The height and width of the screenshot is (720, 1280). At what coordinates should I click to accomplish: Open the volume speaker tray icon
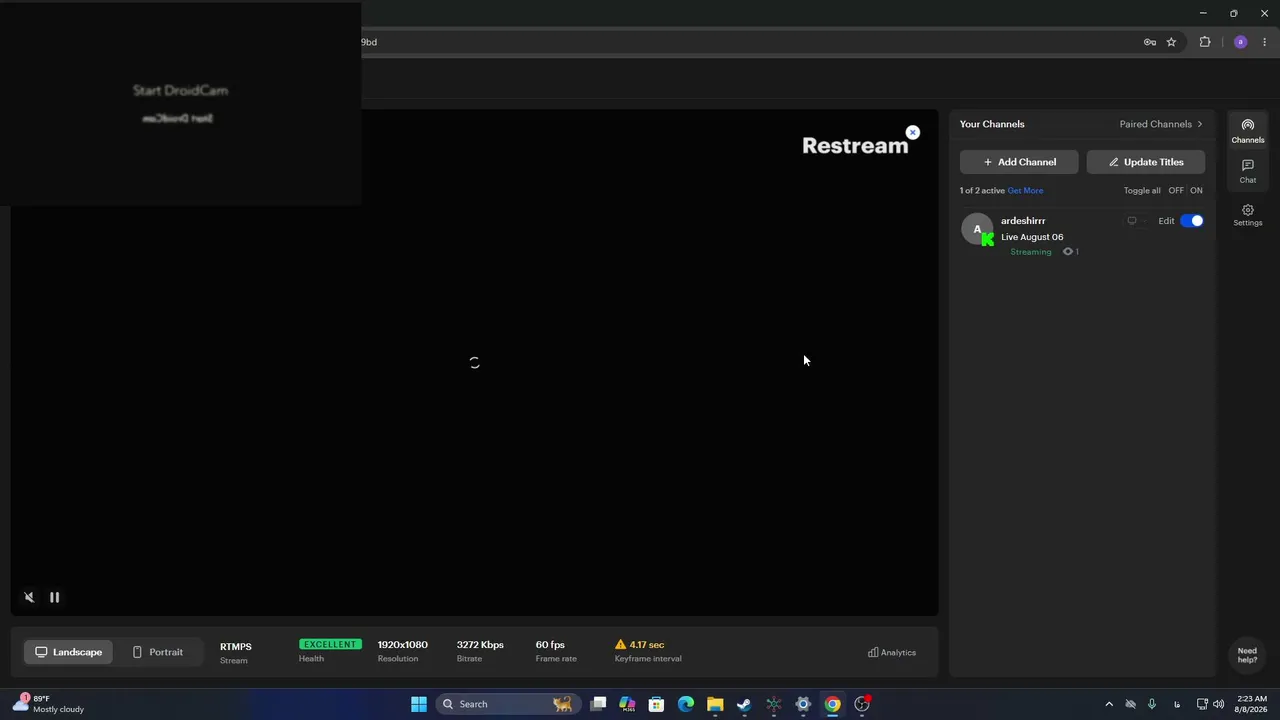coord(1218,704)
